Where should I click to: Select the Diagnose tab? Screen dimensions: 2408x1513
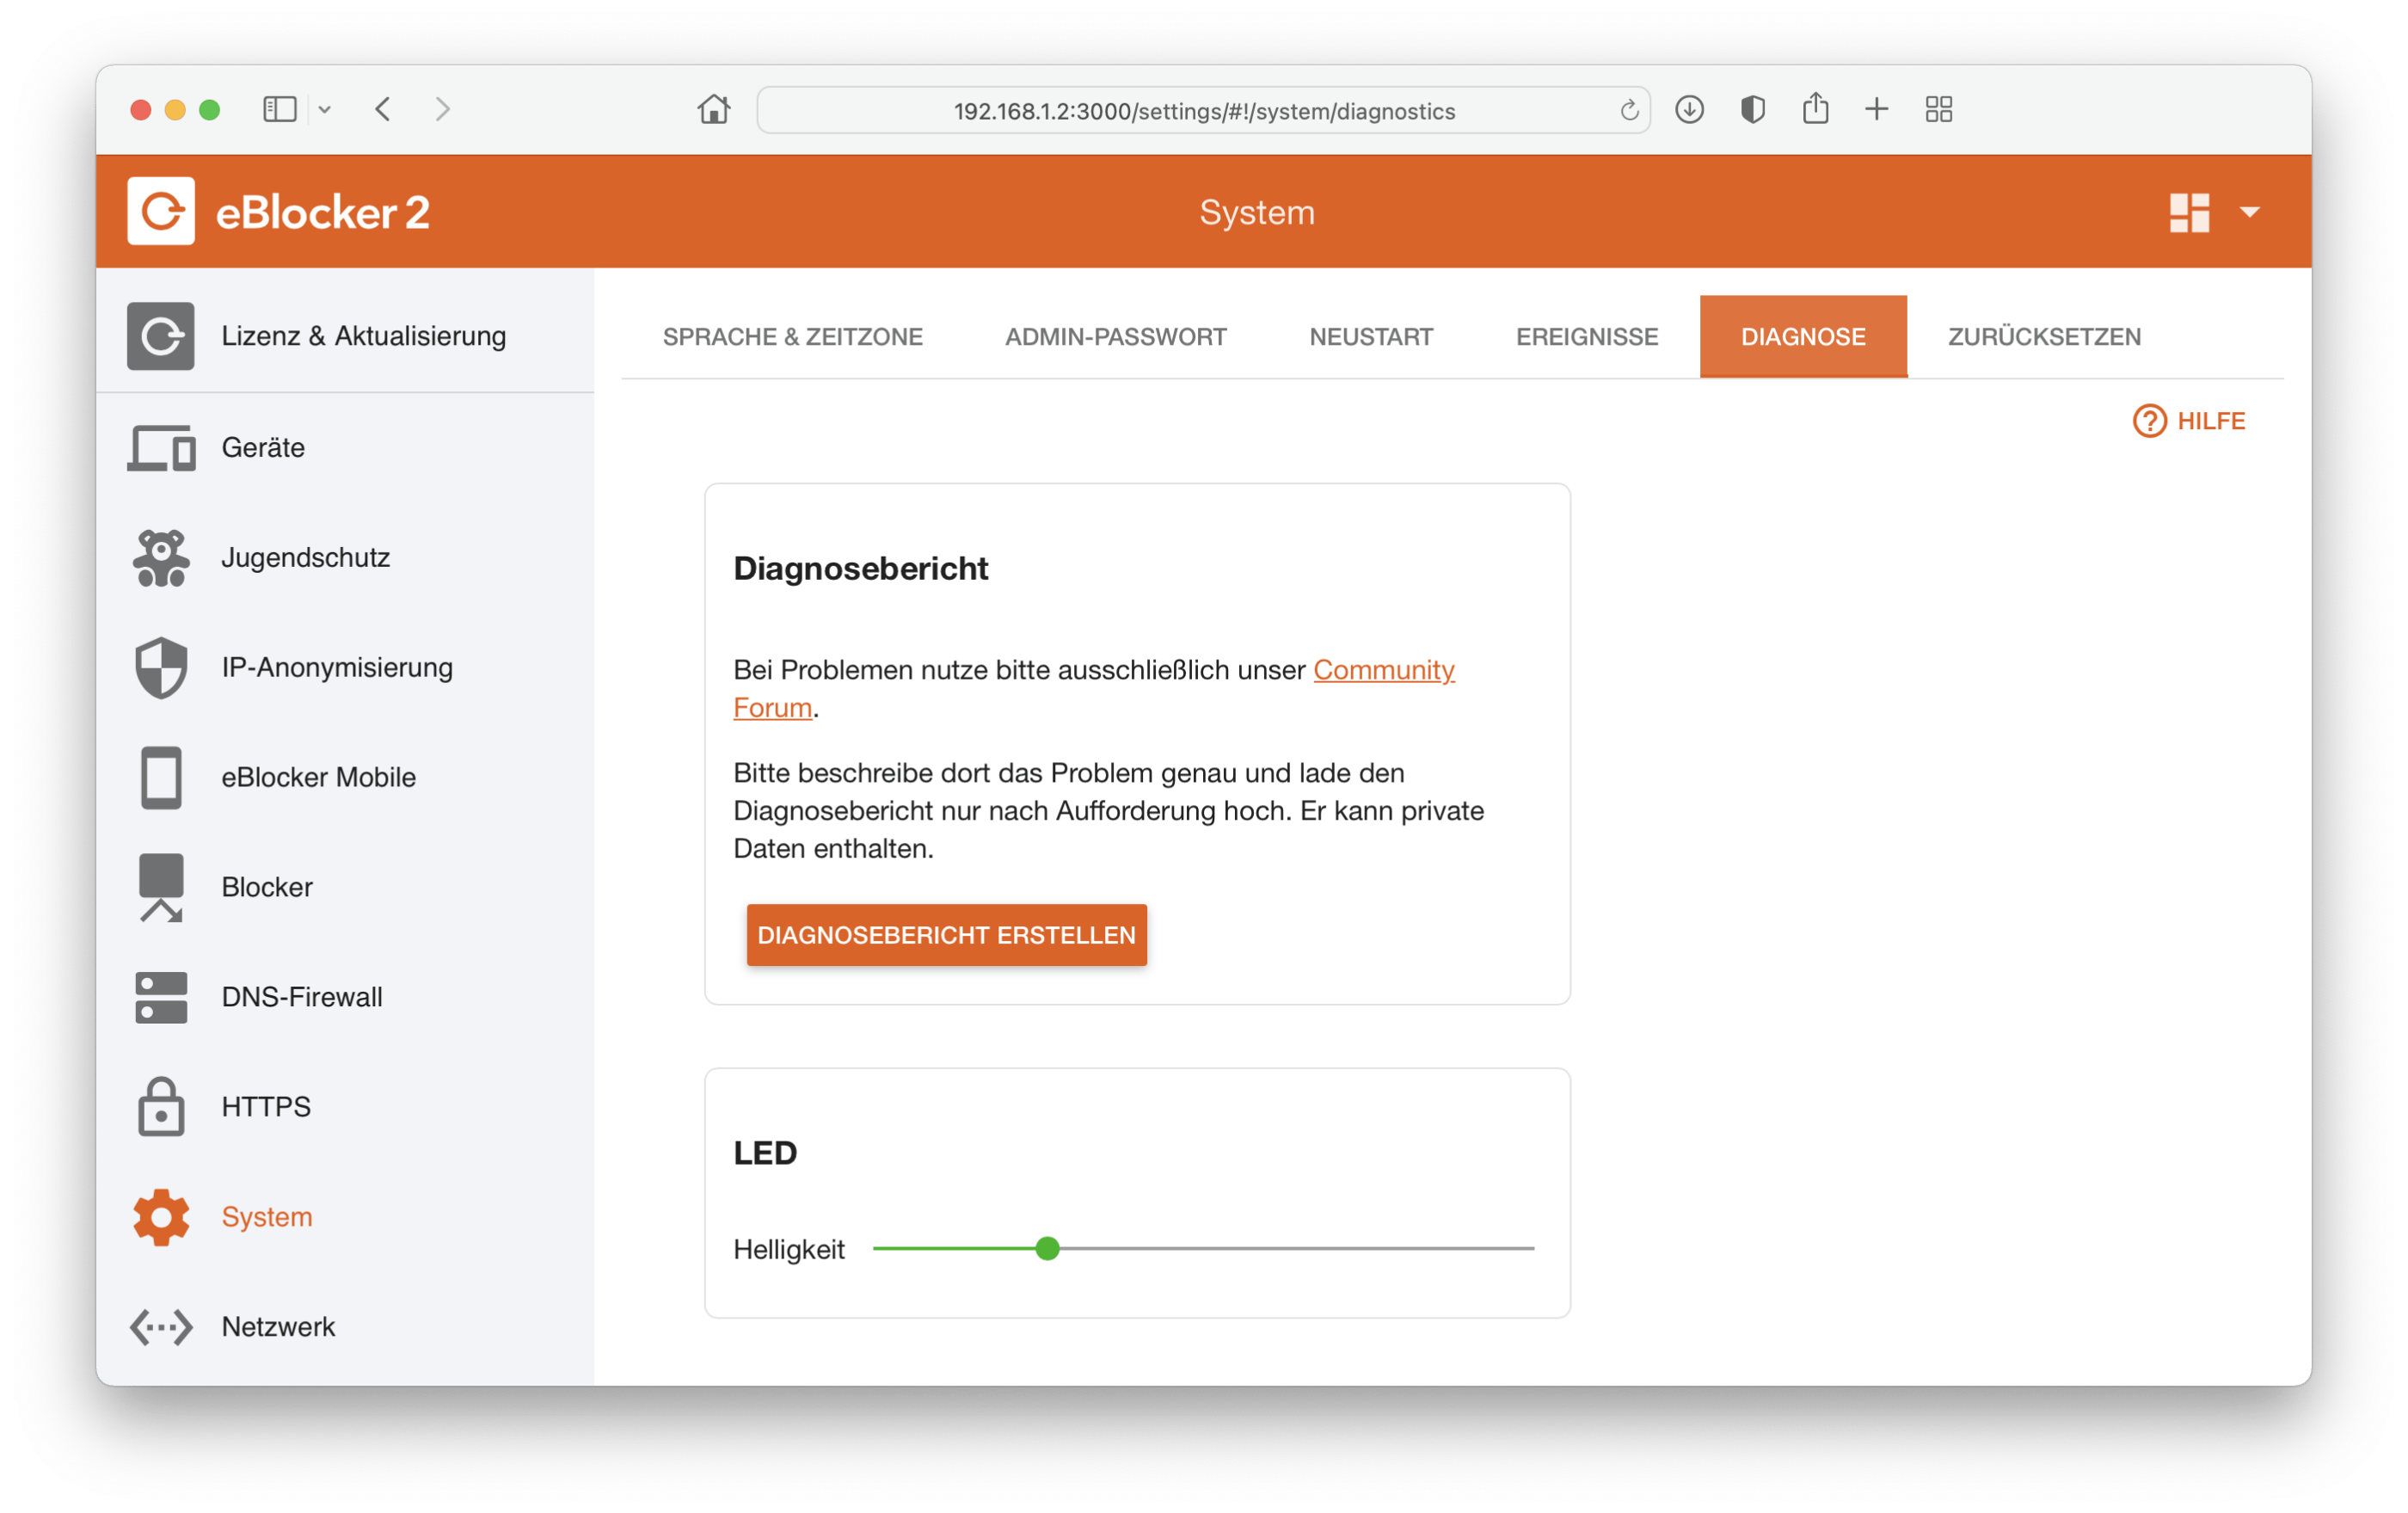[x=1803, y=337]
